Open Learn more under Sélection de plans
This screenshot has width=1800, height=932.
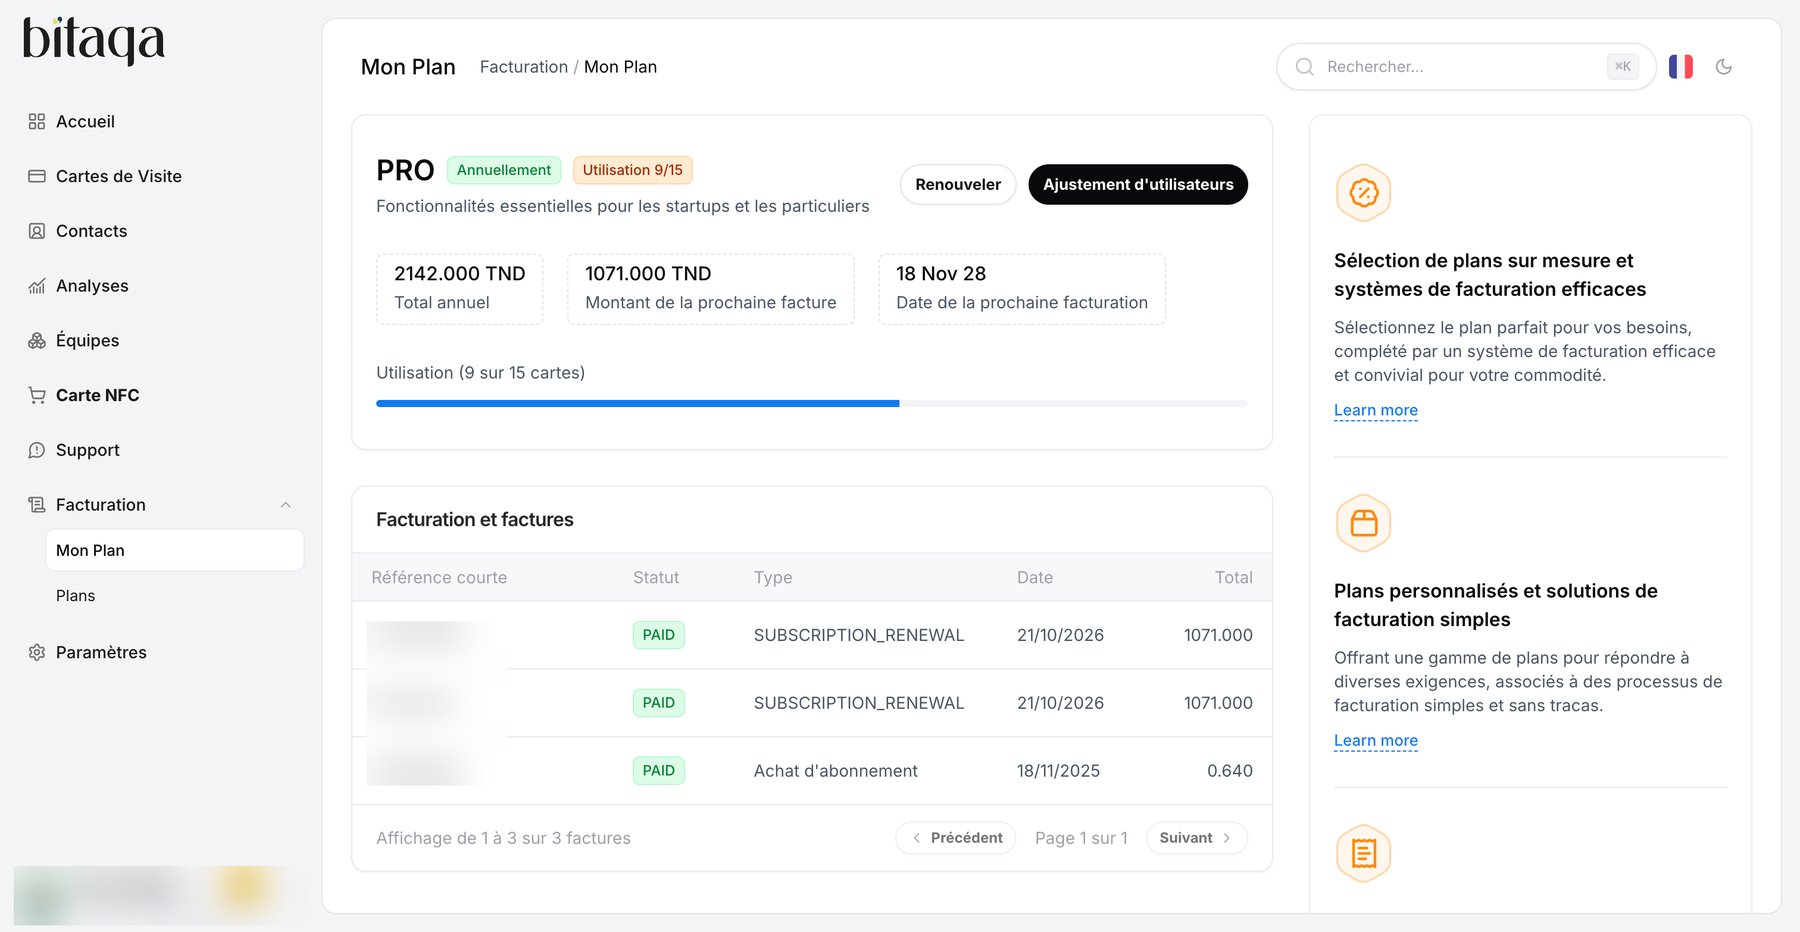click(1376, 410)
